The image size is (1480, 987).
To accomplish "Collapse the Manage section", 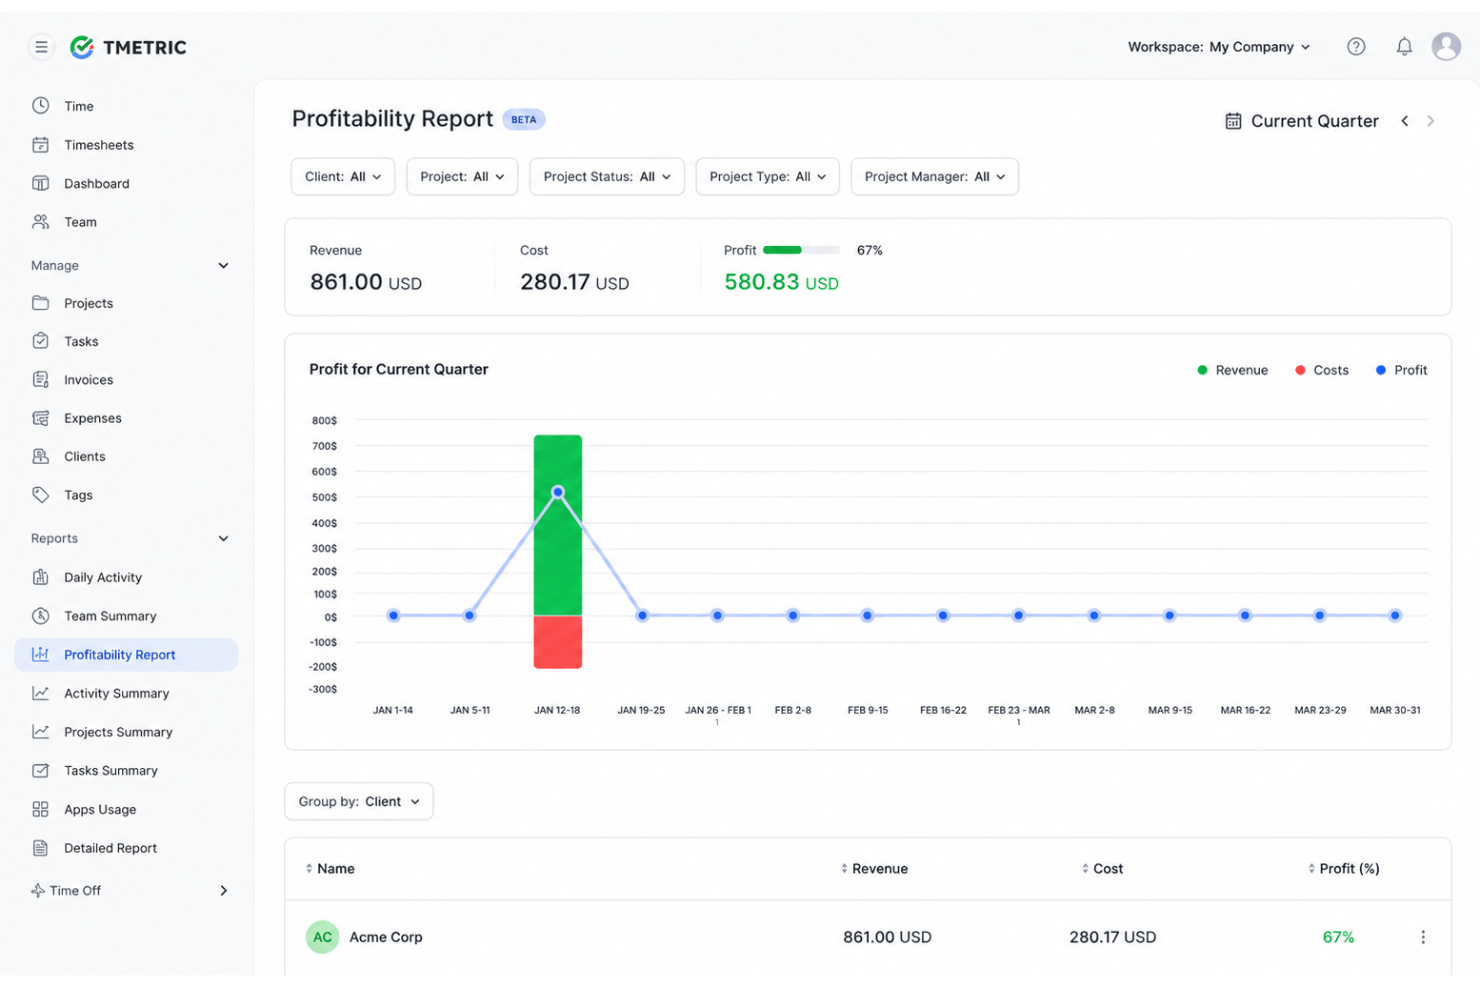I will [x=223, y=266].
